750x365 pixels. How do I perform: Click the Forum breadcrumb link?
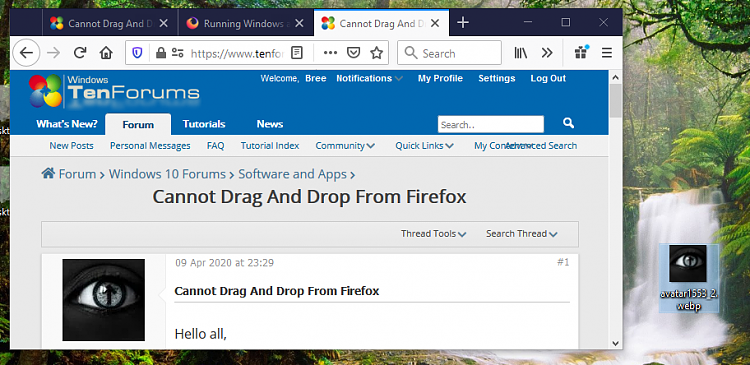click(x=77, y=174)
